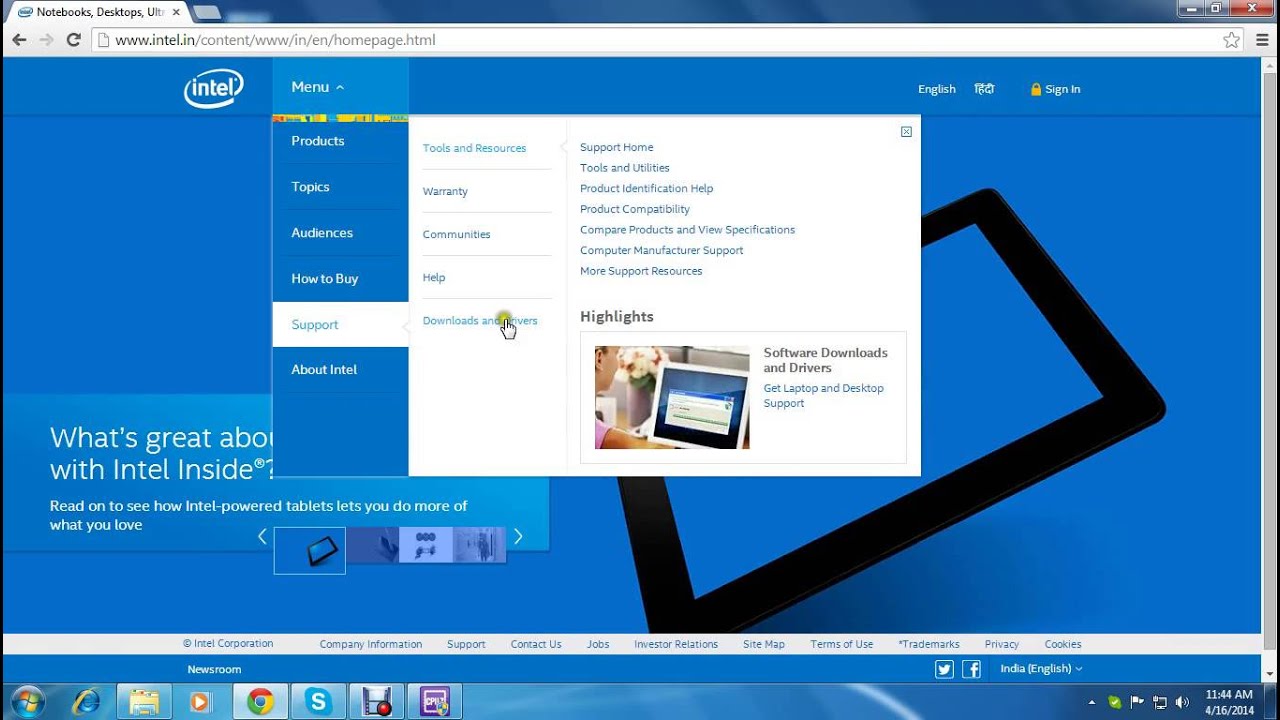Screen dimensions: 1280x720
Task: Close the Notebooks, Desktops browser tab
Action: coord(176,12)
